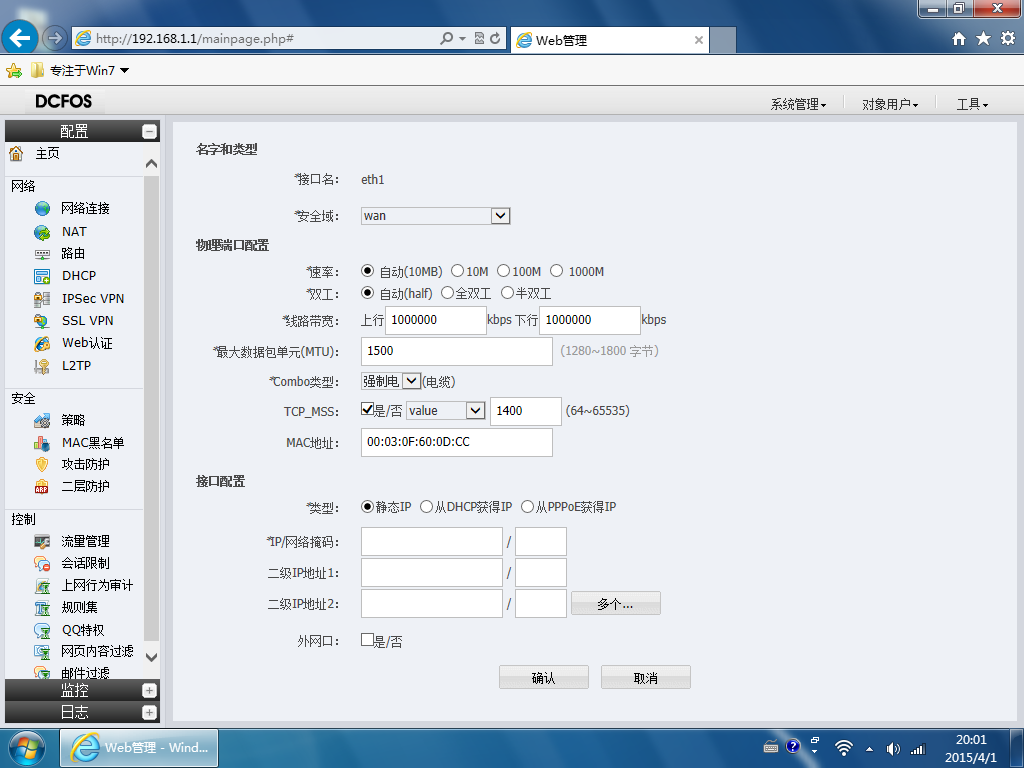Click the browser back arrow button
Viewport: 1024px width, 768px height.
tap(20, 38)
